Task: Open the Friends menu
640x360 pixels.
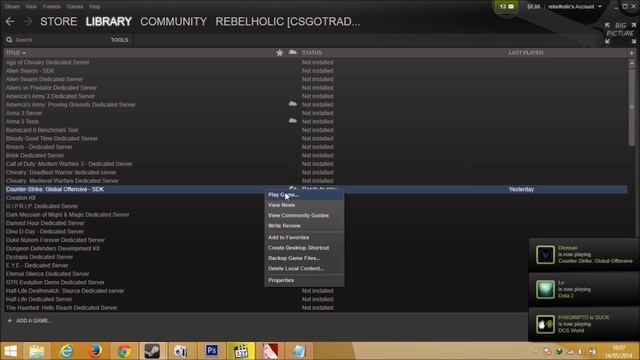Action: pos(52,7)
